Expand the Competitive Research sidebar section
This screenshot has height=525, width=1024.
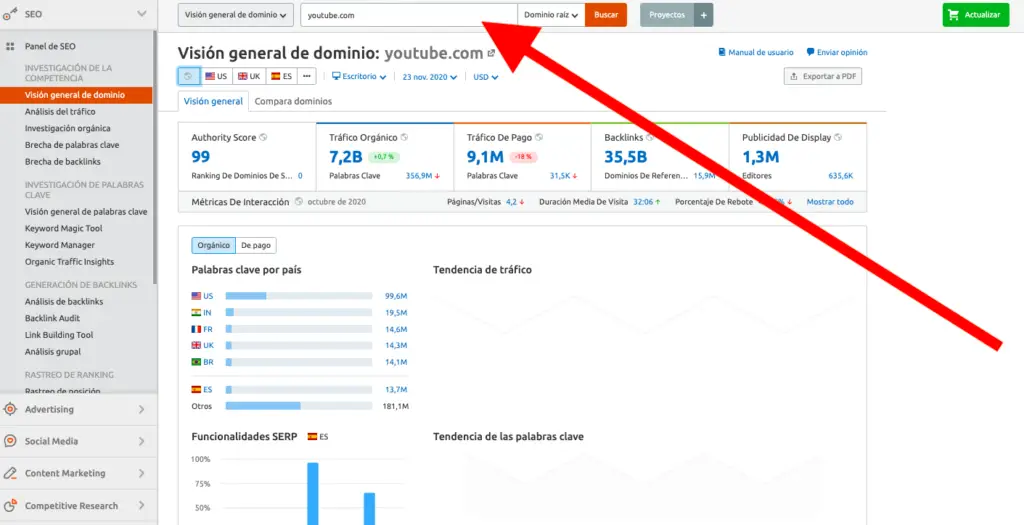click(142, 505)
